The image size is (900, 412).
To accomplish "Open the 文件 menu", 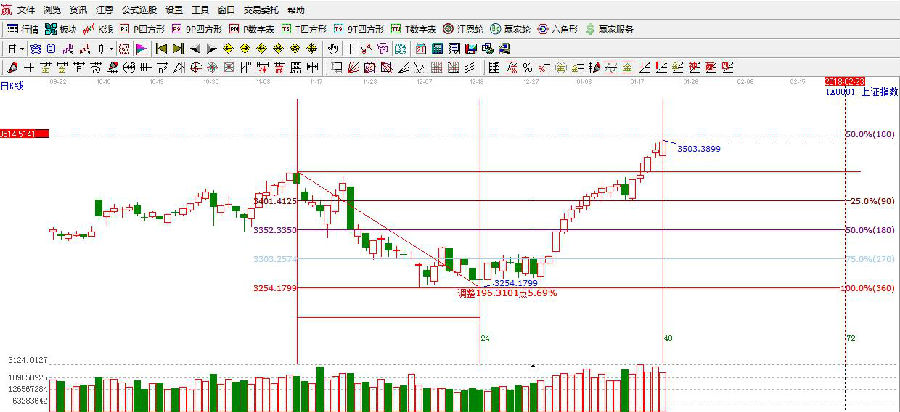I will (x=25, y=9).
